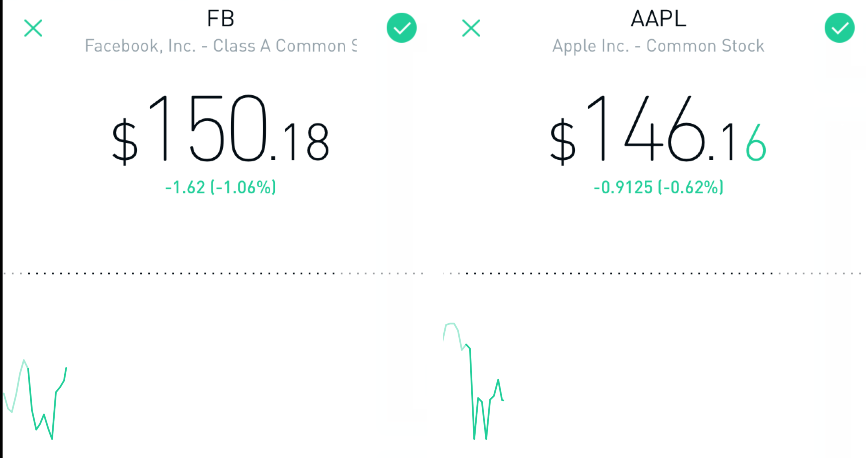The width and height of the screenshot is (866, 458).
Task: Click the faded early segment of the AAPL chart
Action: pos(452,325)
